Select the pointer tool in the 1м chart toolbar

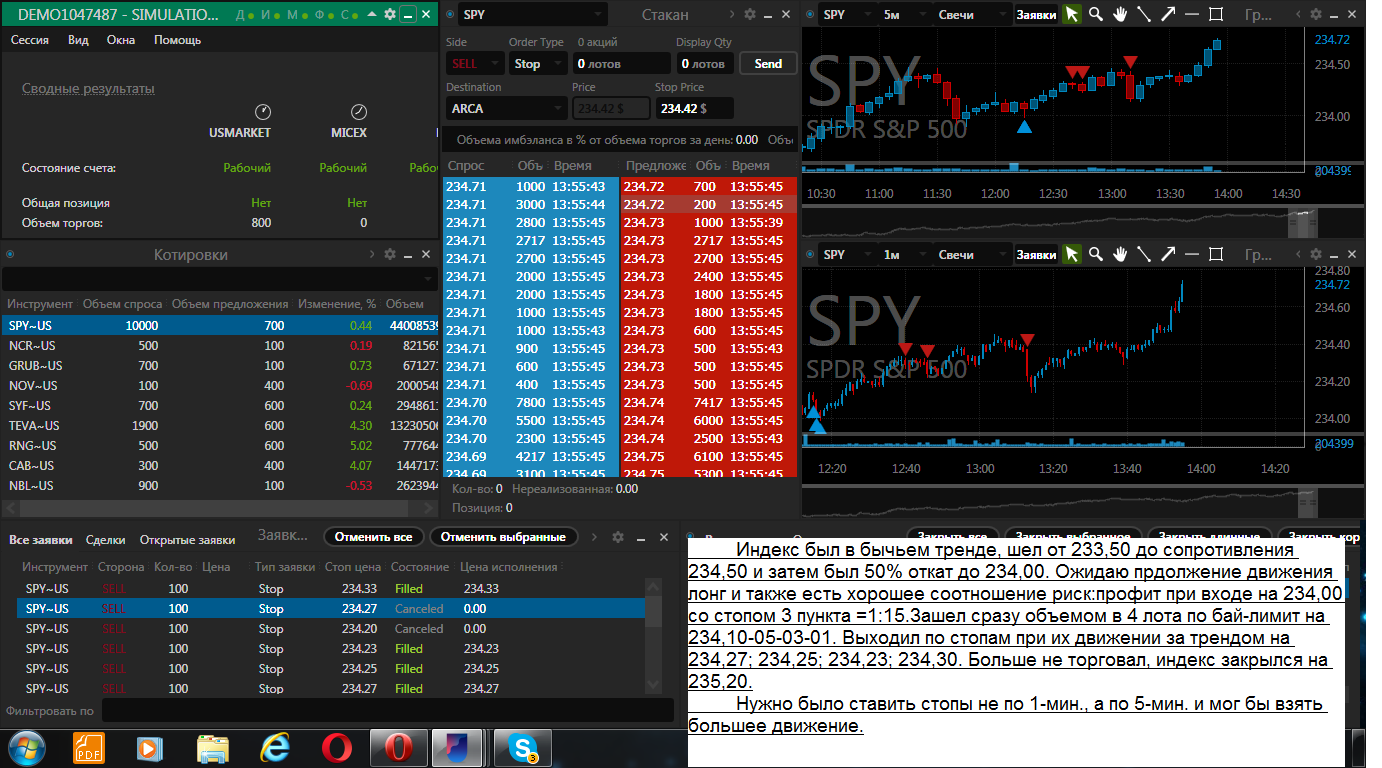(x=1071, y=254)
